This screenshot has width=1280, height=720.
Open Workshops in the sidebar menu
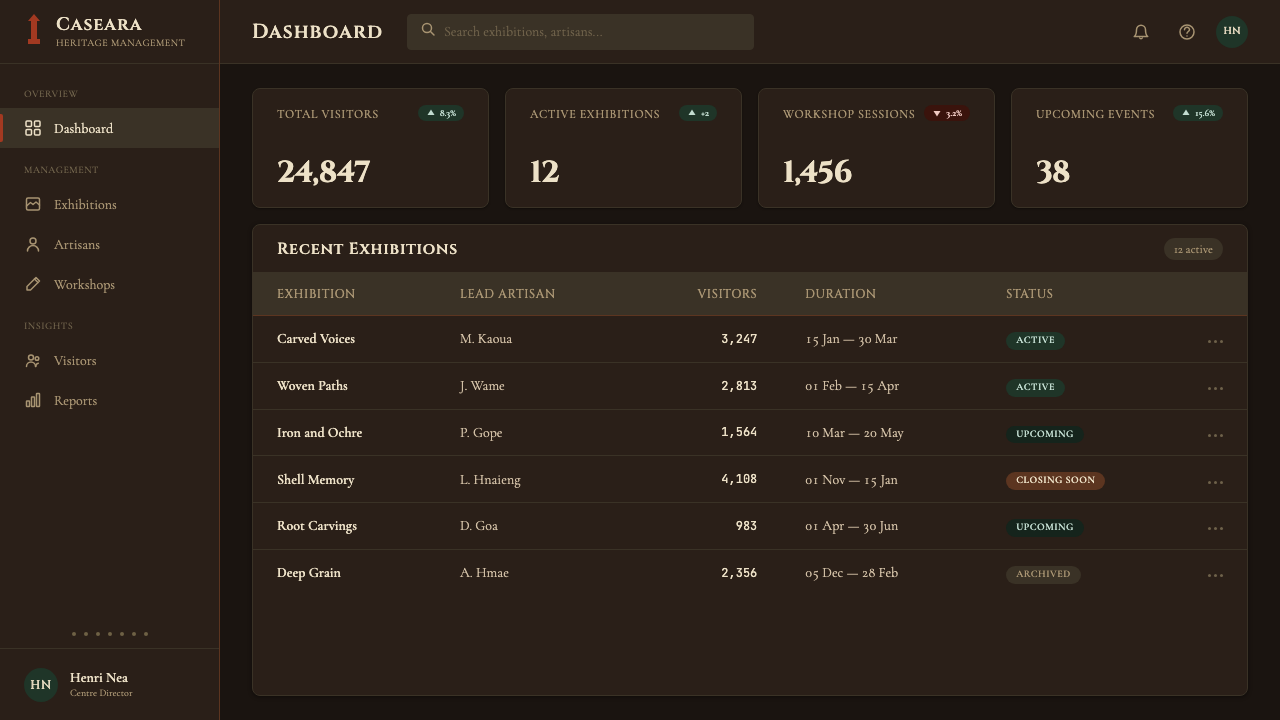pyautogui.click(x=110, y=284)
